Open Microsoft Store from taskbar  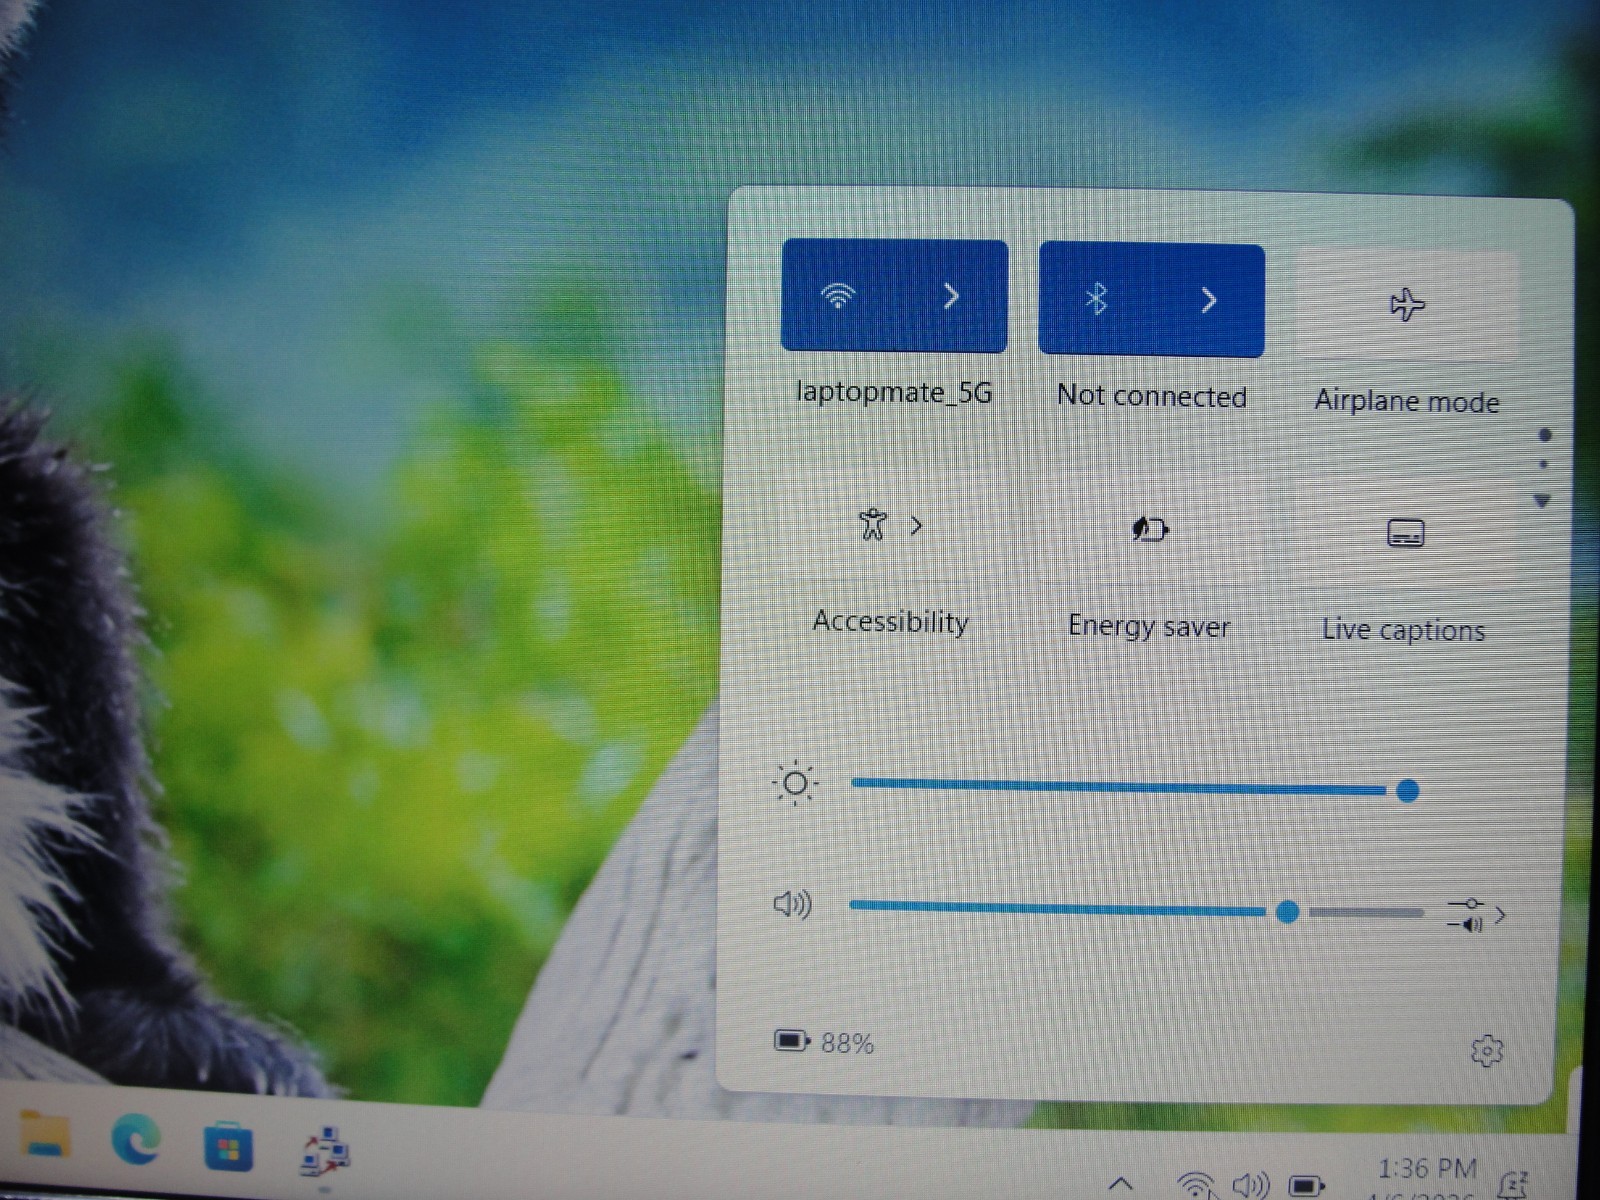point(228,1146)
